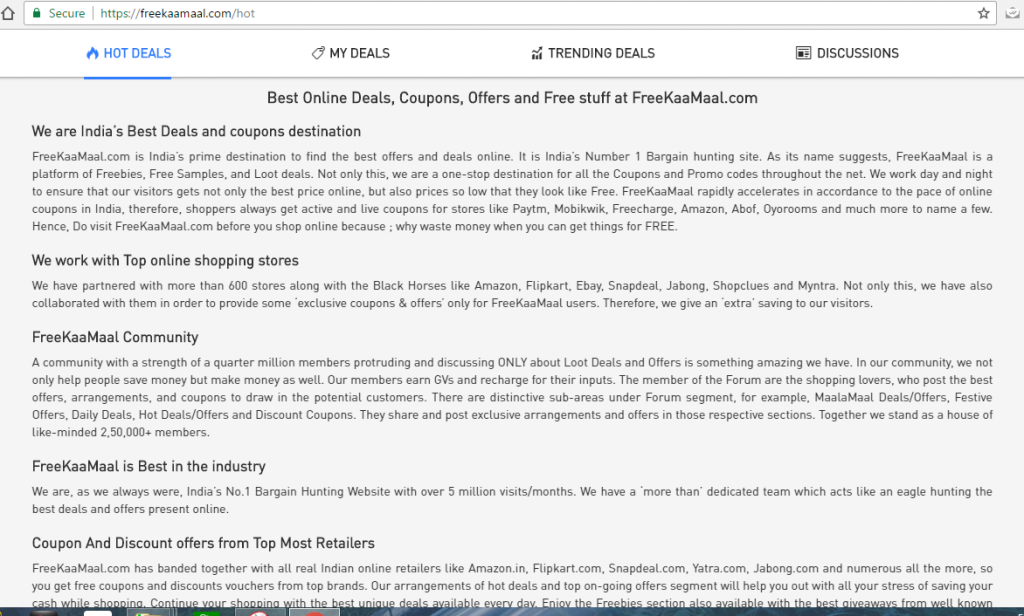Open the TRENDING DEALS tab
This screenshot has height=616, width=1024.
click(x=593, y=54)
